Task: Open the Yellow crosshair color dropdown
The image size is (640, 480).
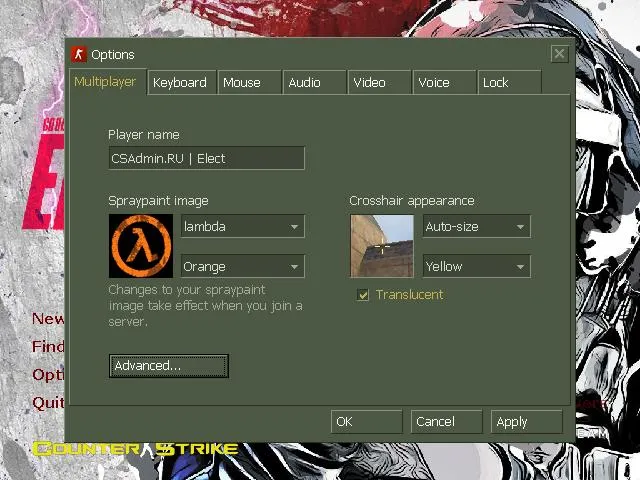Action: tap(476, 266)
